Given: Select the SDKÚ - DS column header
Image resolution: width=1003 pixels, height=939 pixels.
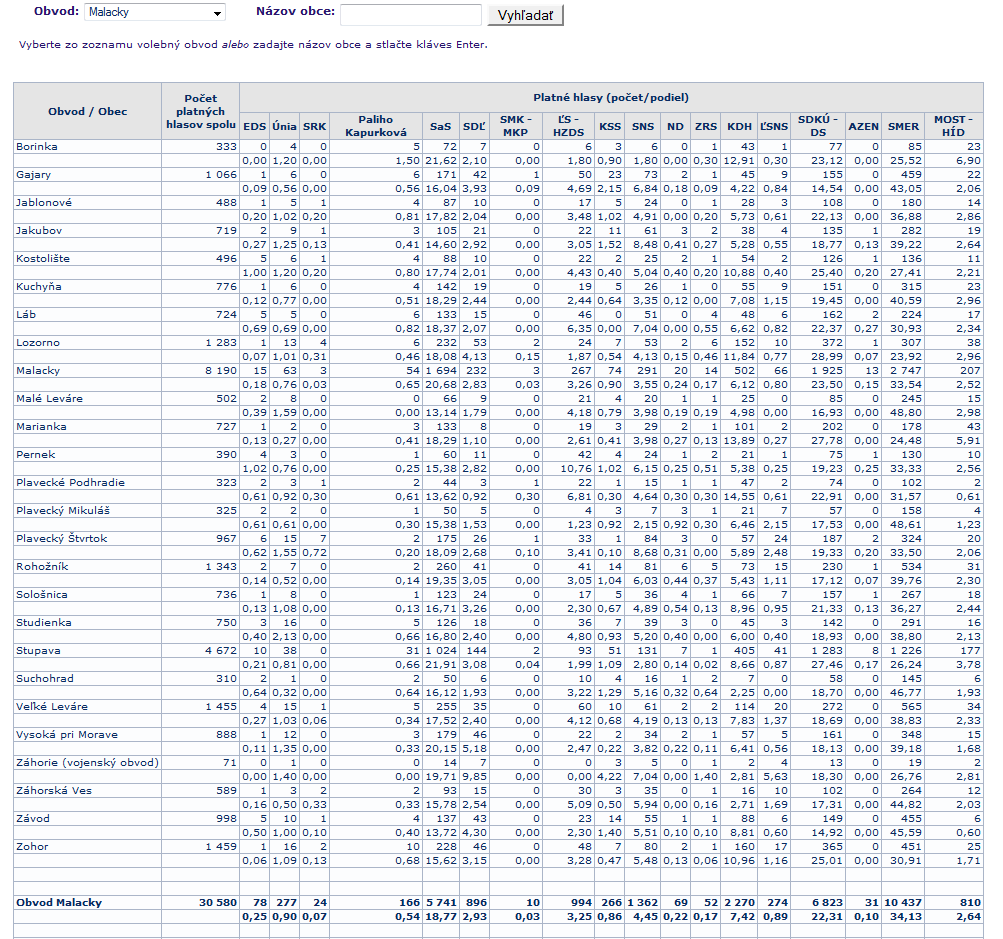Looking at the screenshot, I should tap(818, 126).
